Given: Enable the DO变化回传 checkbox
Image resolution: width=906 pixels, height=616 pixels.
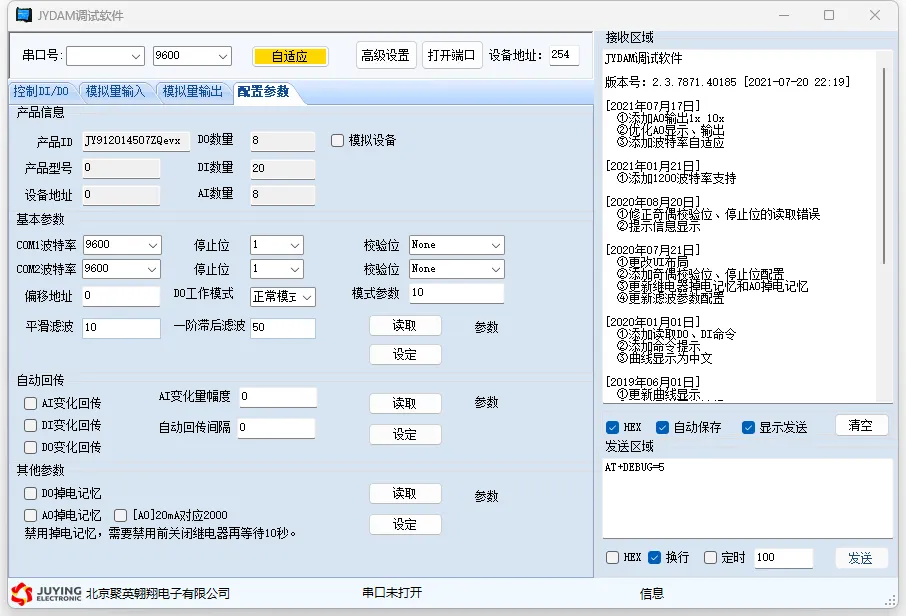Looking at the screenshot, I should (30, 447).
